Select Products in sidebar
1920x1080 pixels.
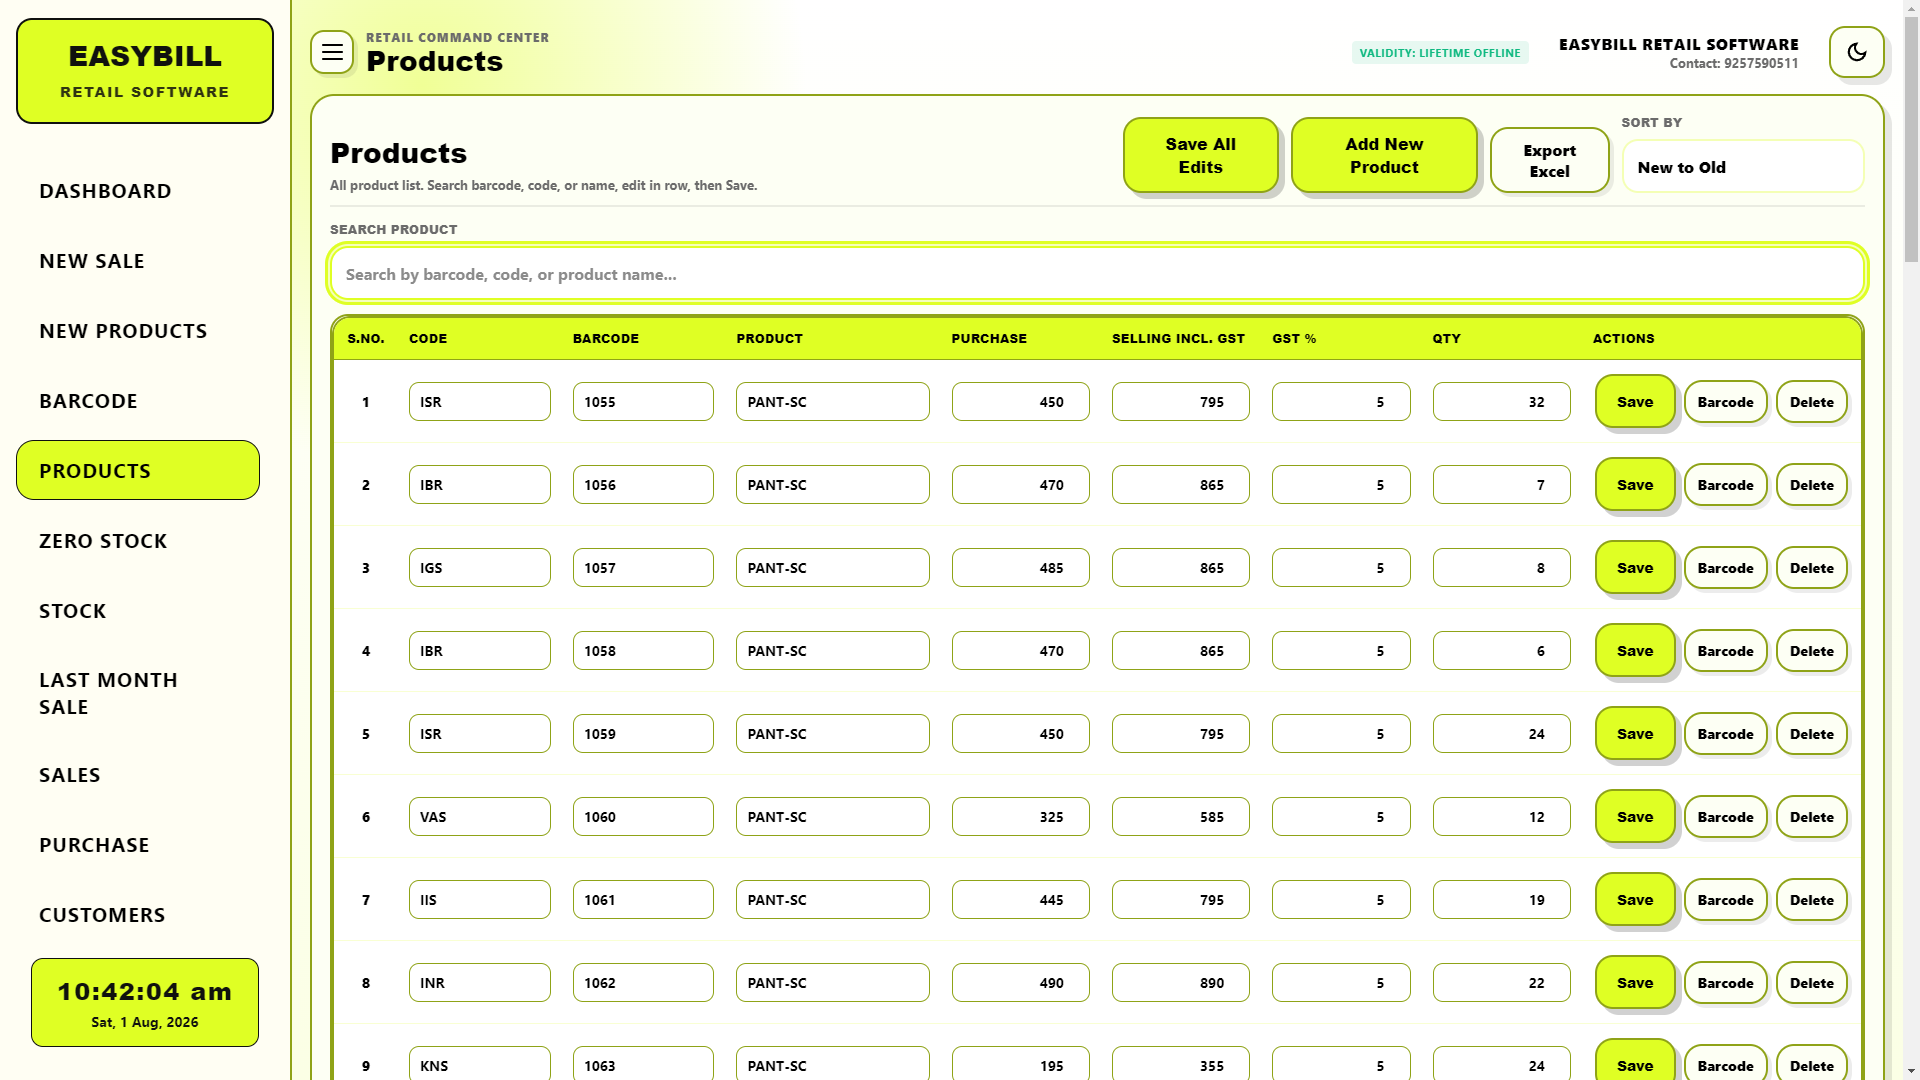click(138, 470)
